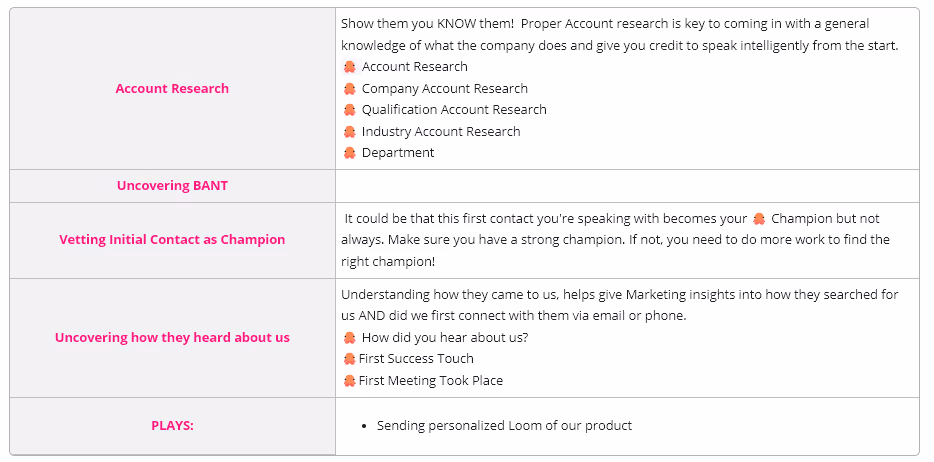The height and width of the screenshot is (462, 934).
Task: Click the icon beside Company Account Research
Action: coord(350,89)
